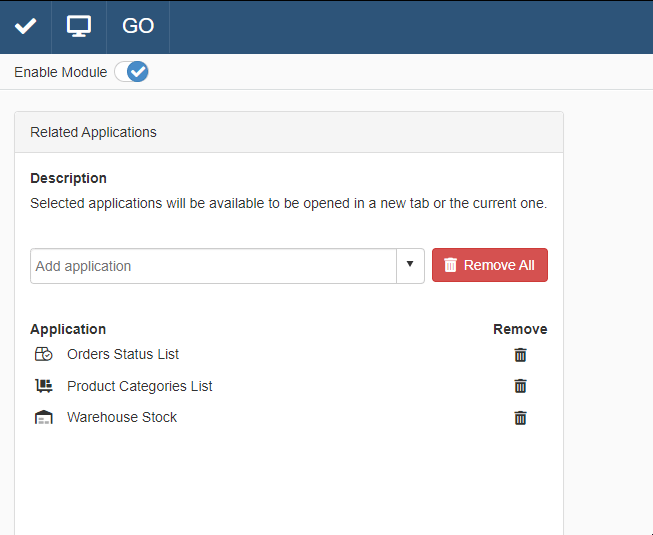Expand the Add application dropdown arrow
This screenshot has height=535, width=653.
pos(410,266)
